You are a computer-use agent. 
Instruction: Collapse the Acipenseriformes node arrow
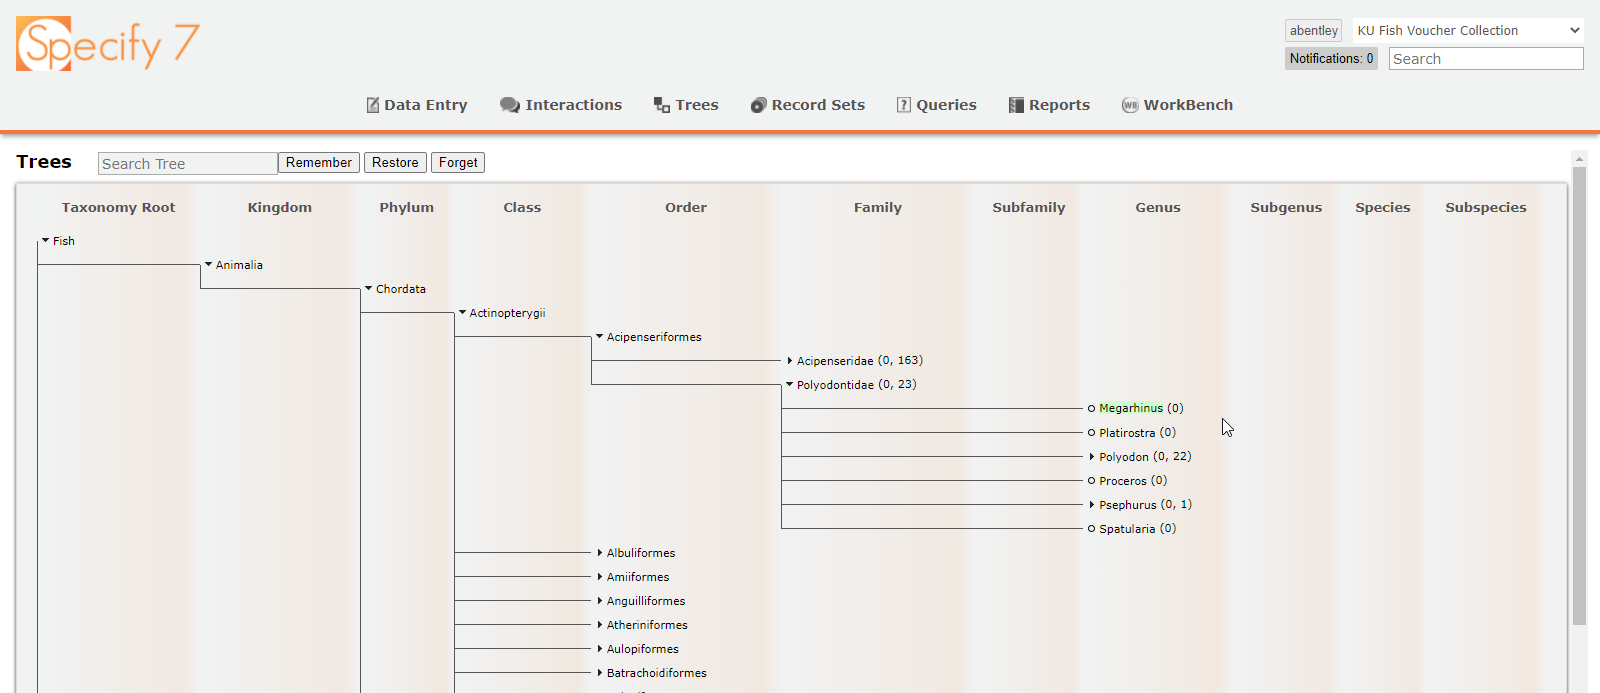599,337
